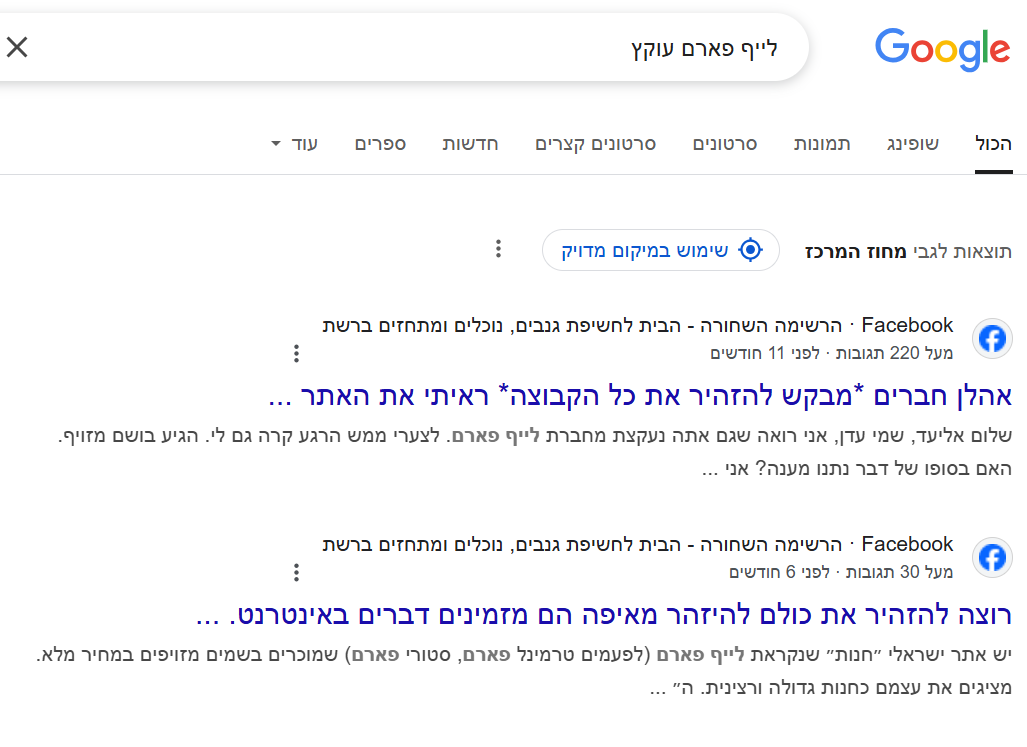This screenshot has width=1027, height=747.
Task: Open the הכול tab
Action: click(993, 144)
